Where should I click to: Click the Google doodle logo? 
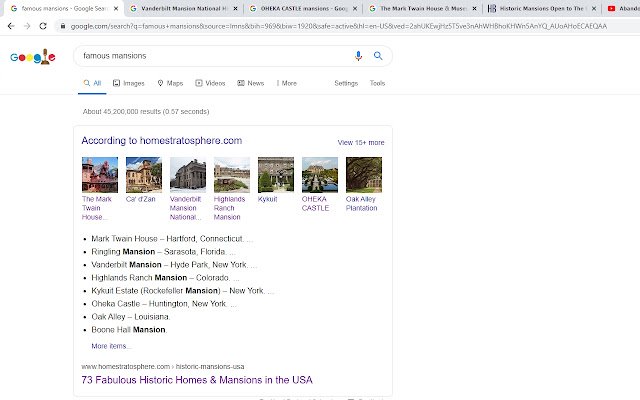tap(33, 56)
